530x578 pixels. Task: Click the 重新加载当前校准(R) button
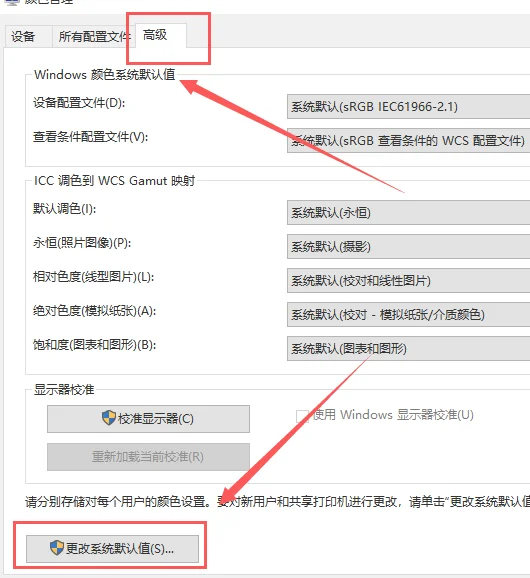pyautogui.click(x=148, y=457)
